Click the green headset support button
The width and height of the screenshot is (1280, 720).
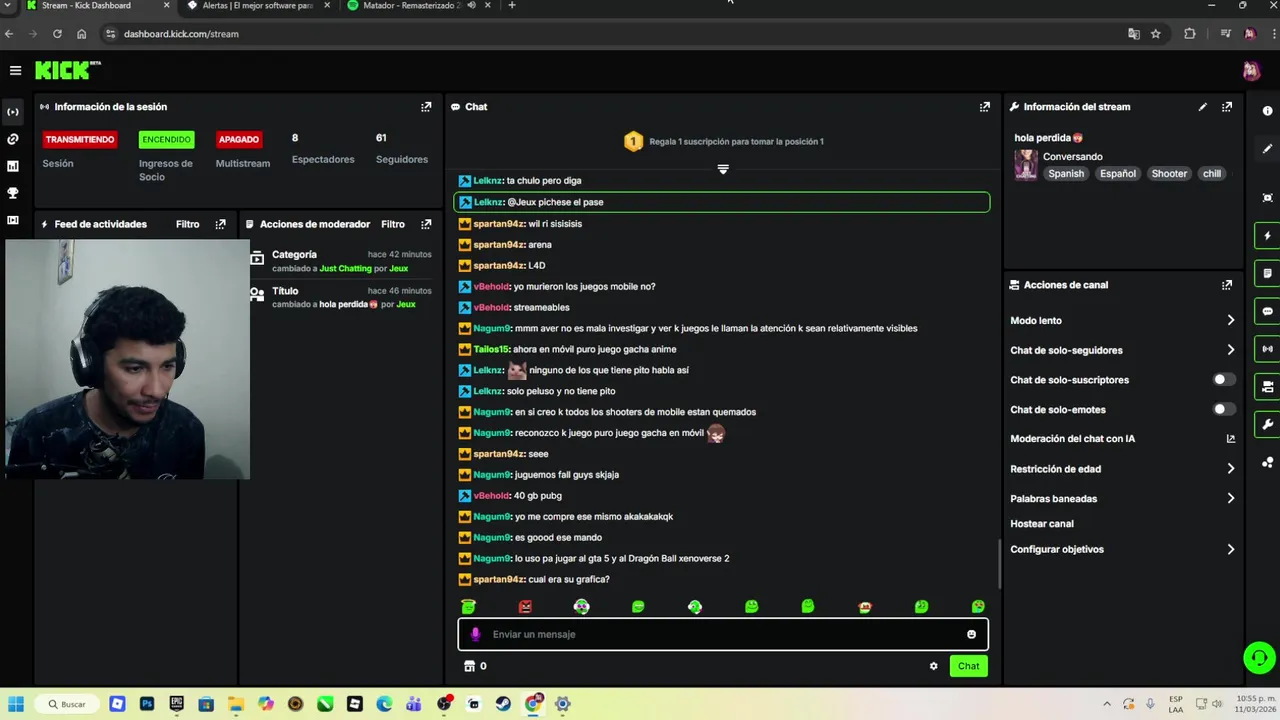click(1258, 657)
